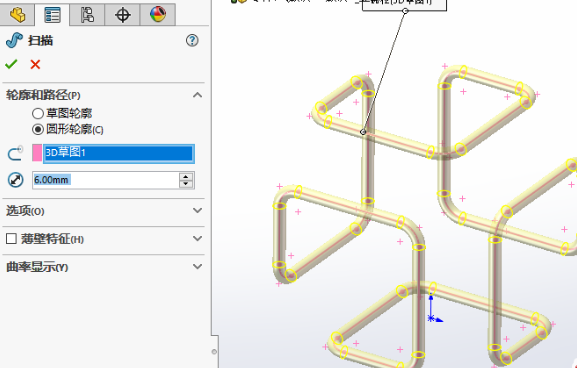Click the panel splitter handle at bottom
Screen dimensions: 577x368
(214, 352)
